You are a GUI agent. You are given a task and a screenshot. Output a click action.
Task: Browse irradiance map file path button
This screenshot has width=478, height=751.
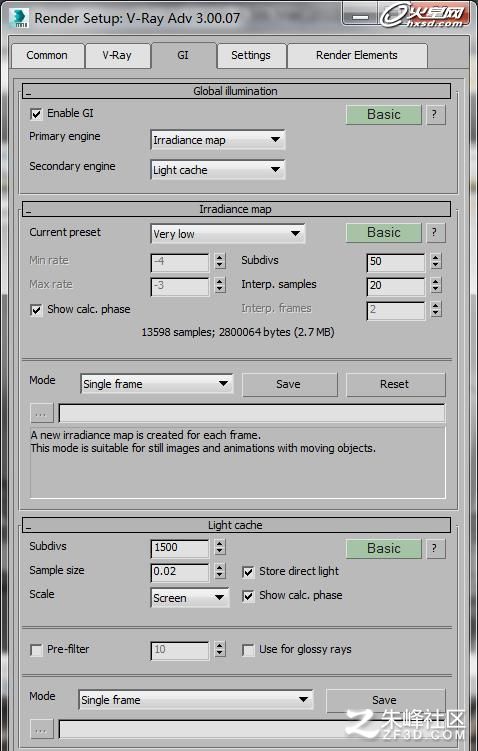[41, 413]
